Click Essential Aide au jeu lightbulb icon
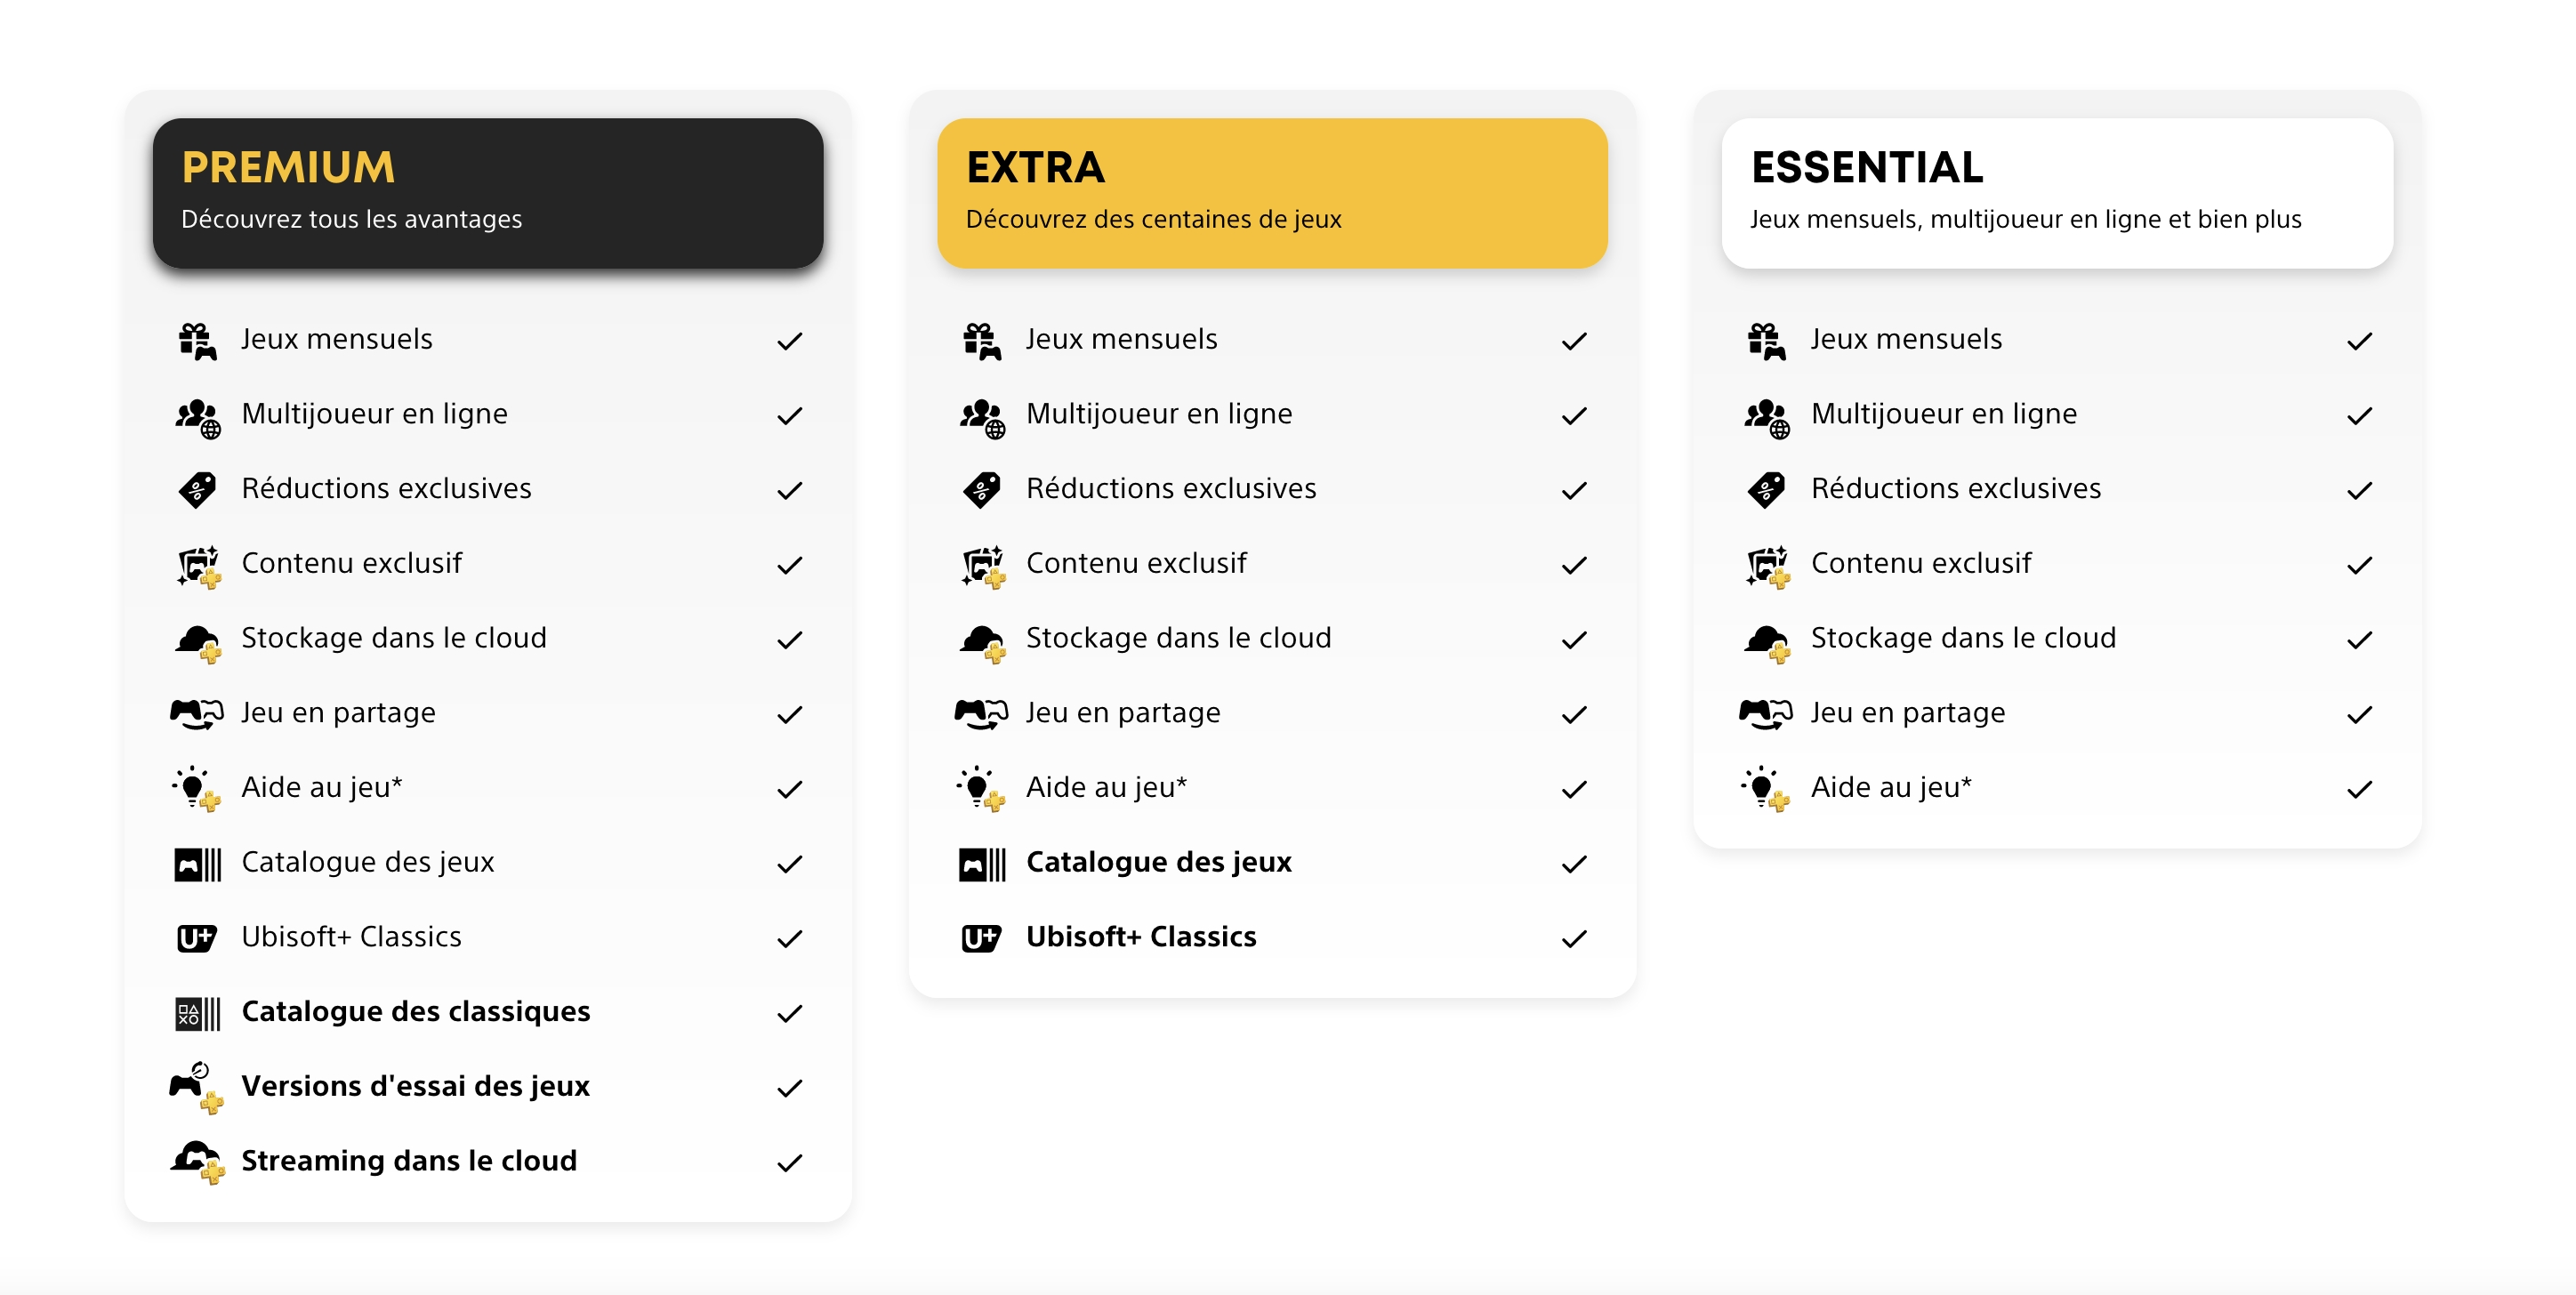This screenshot has height=1295, width=2576. pos(1765,789)
